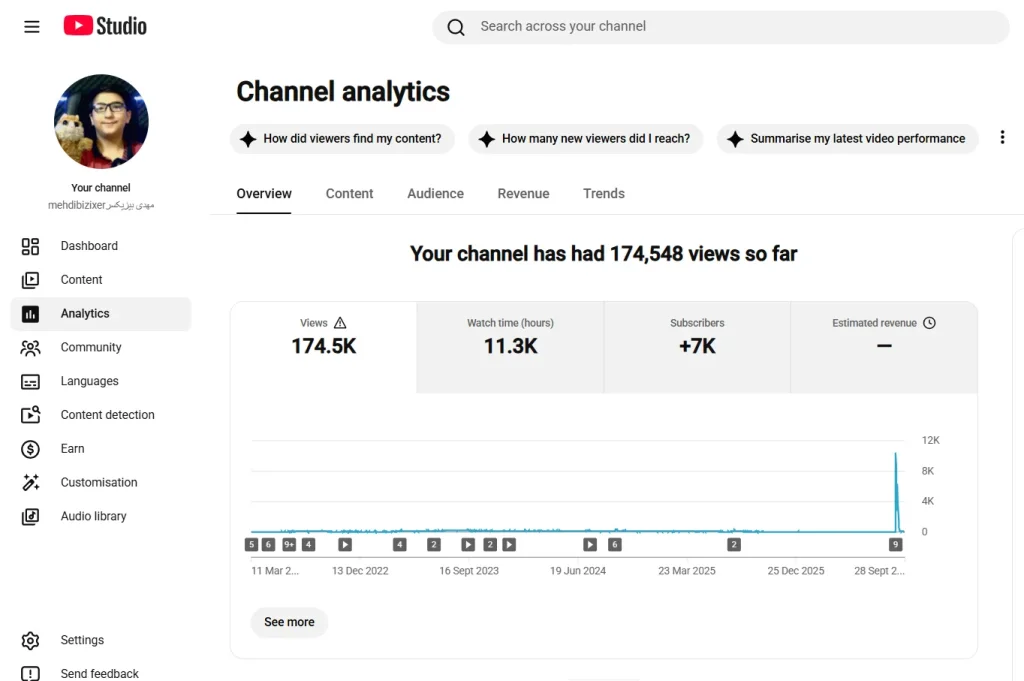Open the channel profile picture
The height and width of the screenshot is (681, 1024).
[101, 121]
